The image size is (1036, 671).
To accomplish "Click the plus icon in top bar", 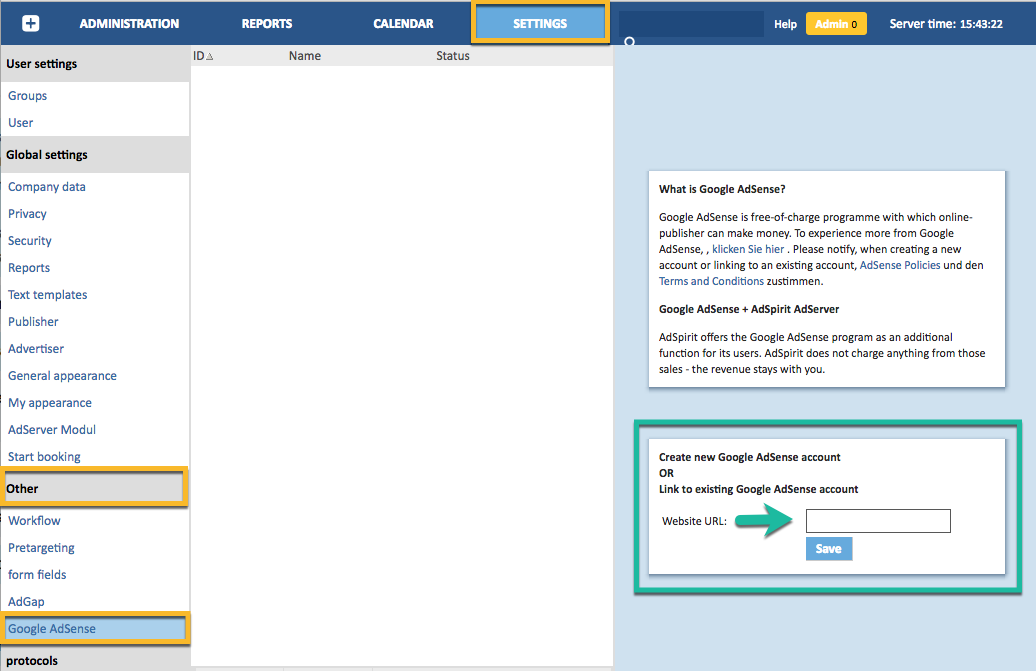I will [30, 23].
